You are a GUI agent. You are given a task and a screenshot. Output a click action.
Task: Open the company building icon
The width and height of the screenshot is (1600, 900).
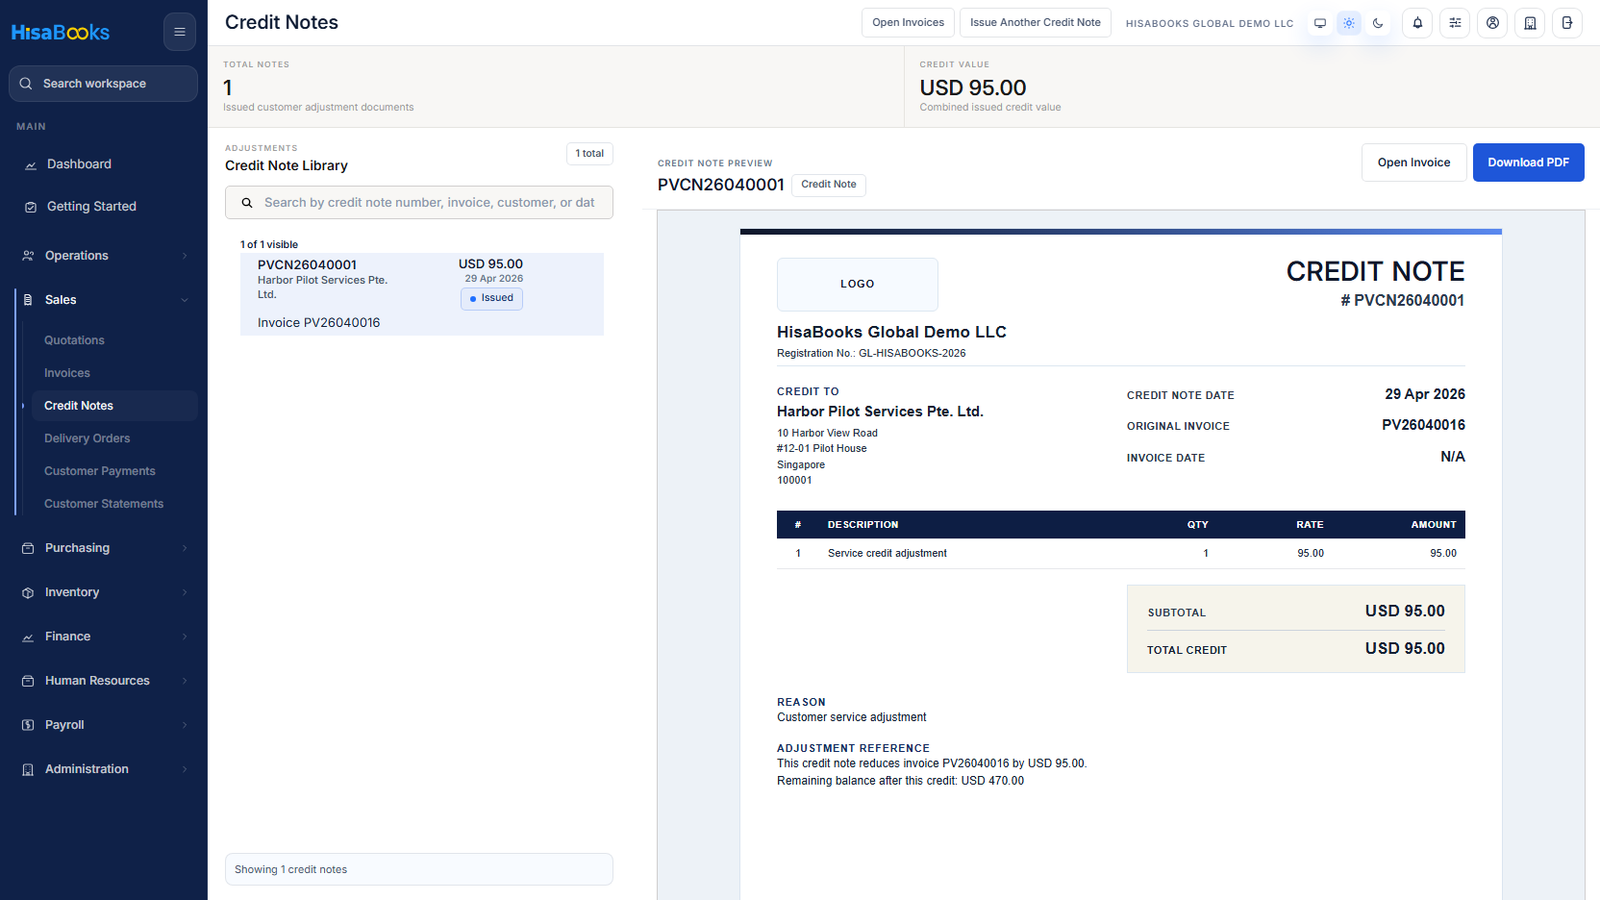[x=1530, y=23]
